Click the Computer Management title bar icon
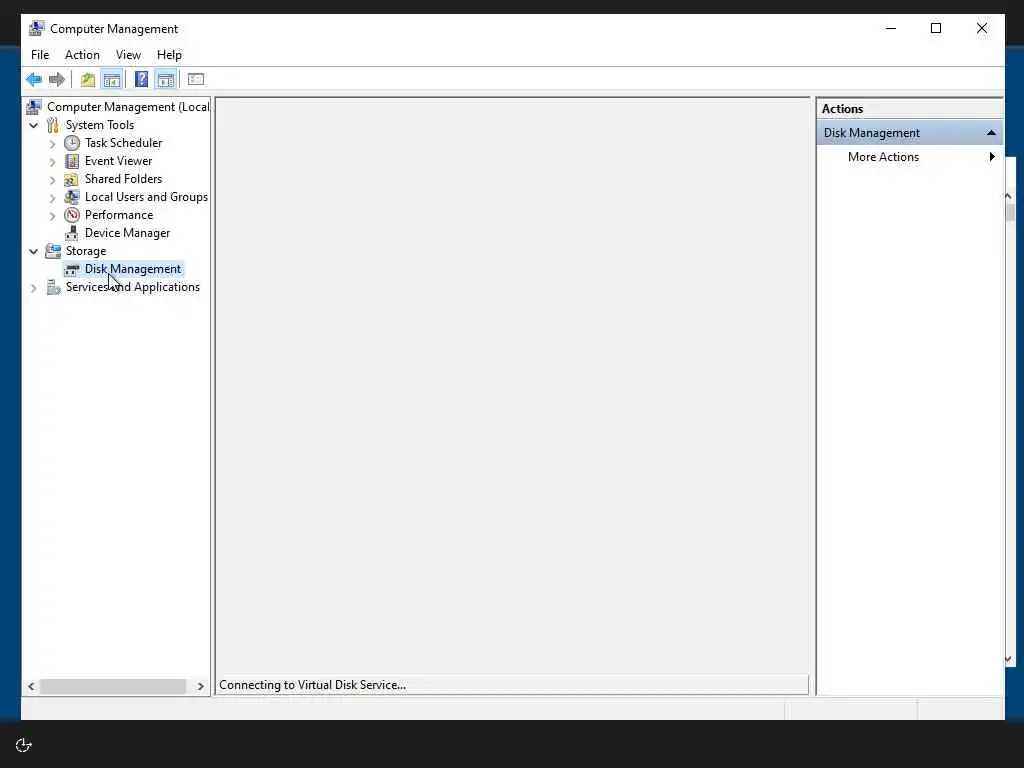Viewport: 1024px width, 768px height. (x=37, y=28)
